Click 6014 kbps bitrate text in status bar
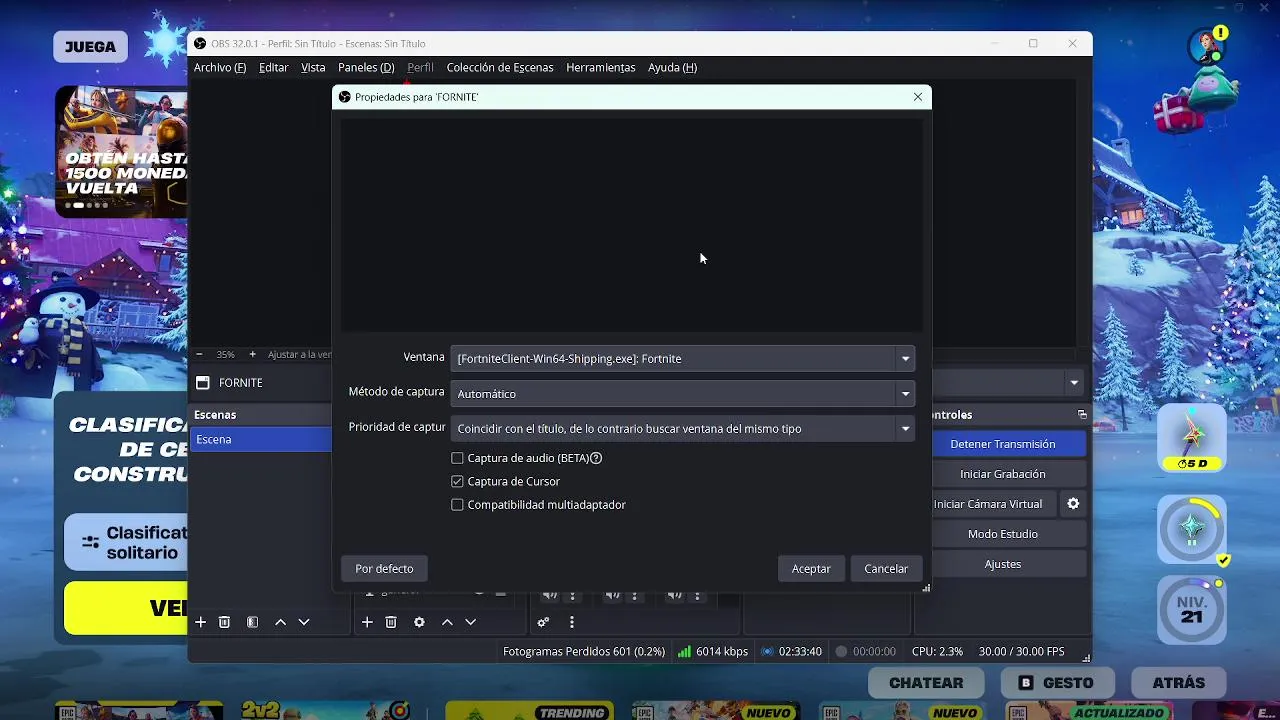Viewport: 1280px width, 720px height. point(722,651)
